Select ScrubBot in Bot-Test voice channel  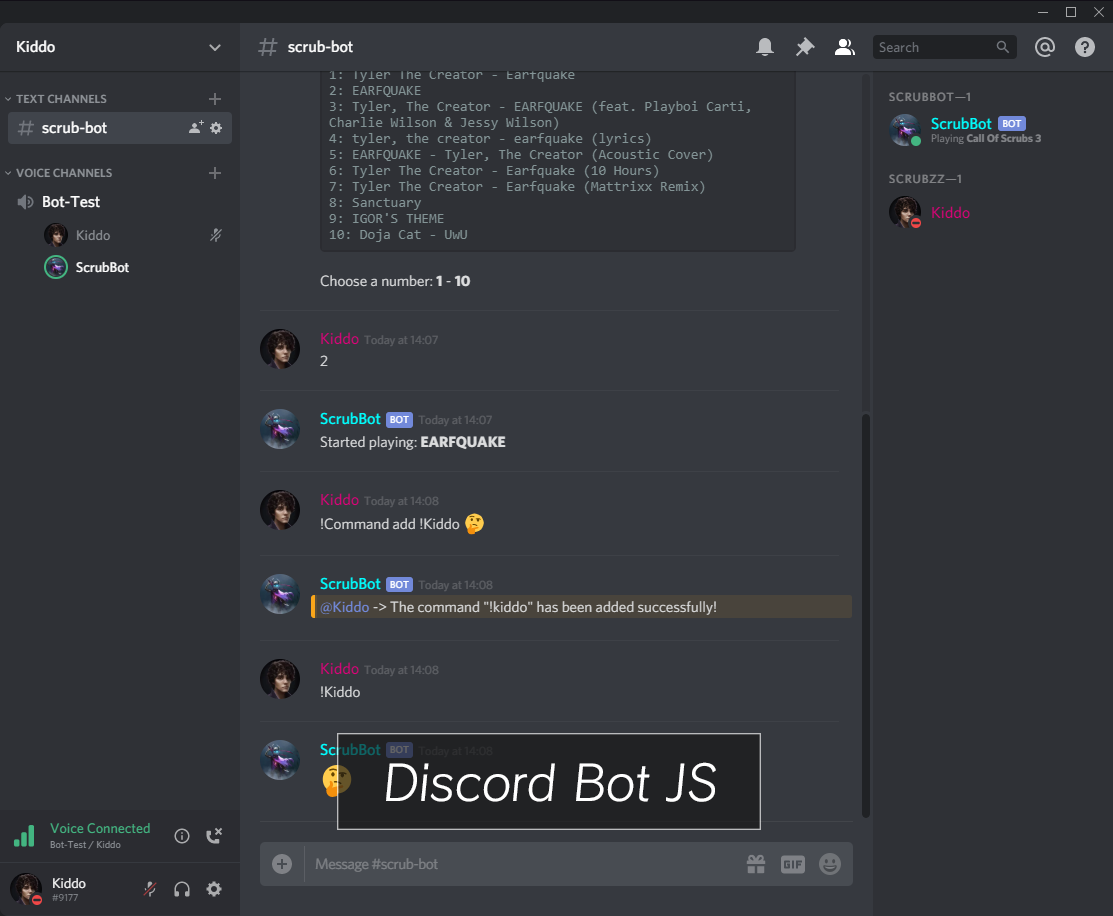pyautogui.click(x=102, y=268)
